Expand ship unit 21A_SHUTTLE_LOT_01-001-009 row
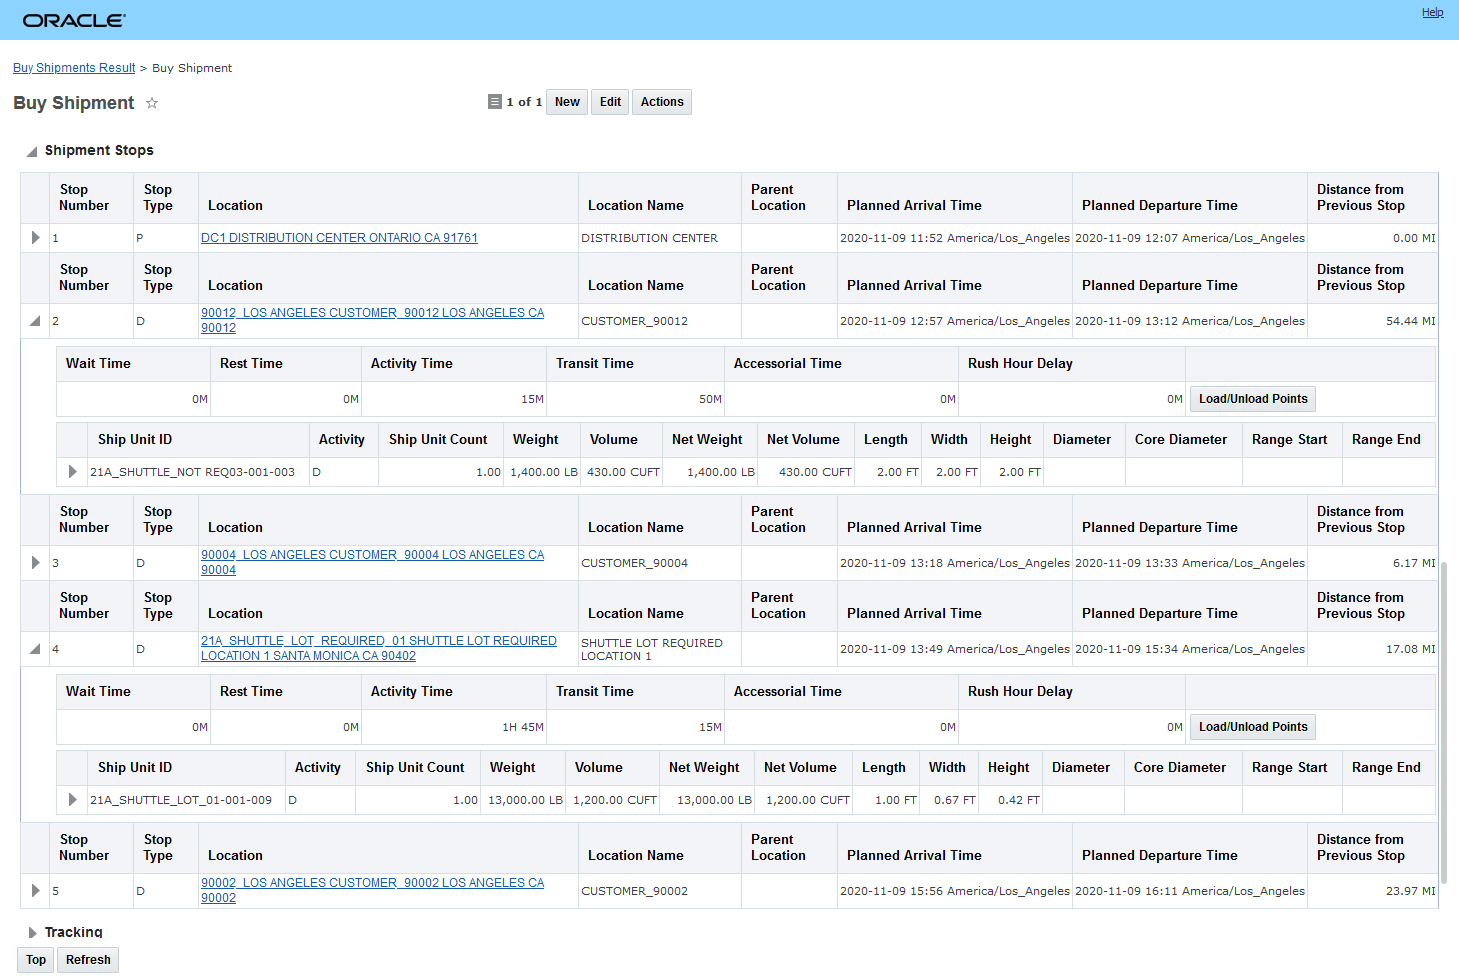Screen dimensions: 1459x978 point(72,800)
